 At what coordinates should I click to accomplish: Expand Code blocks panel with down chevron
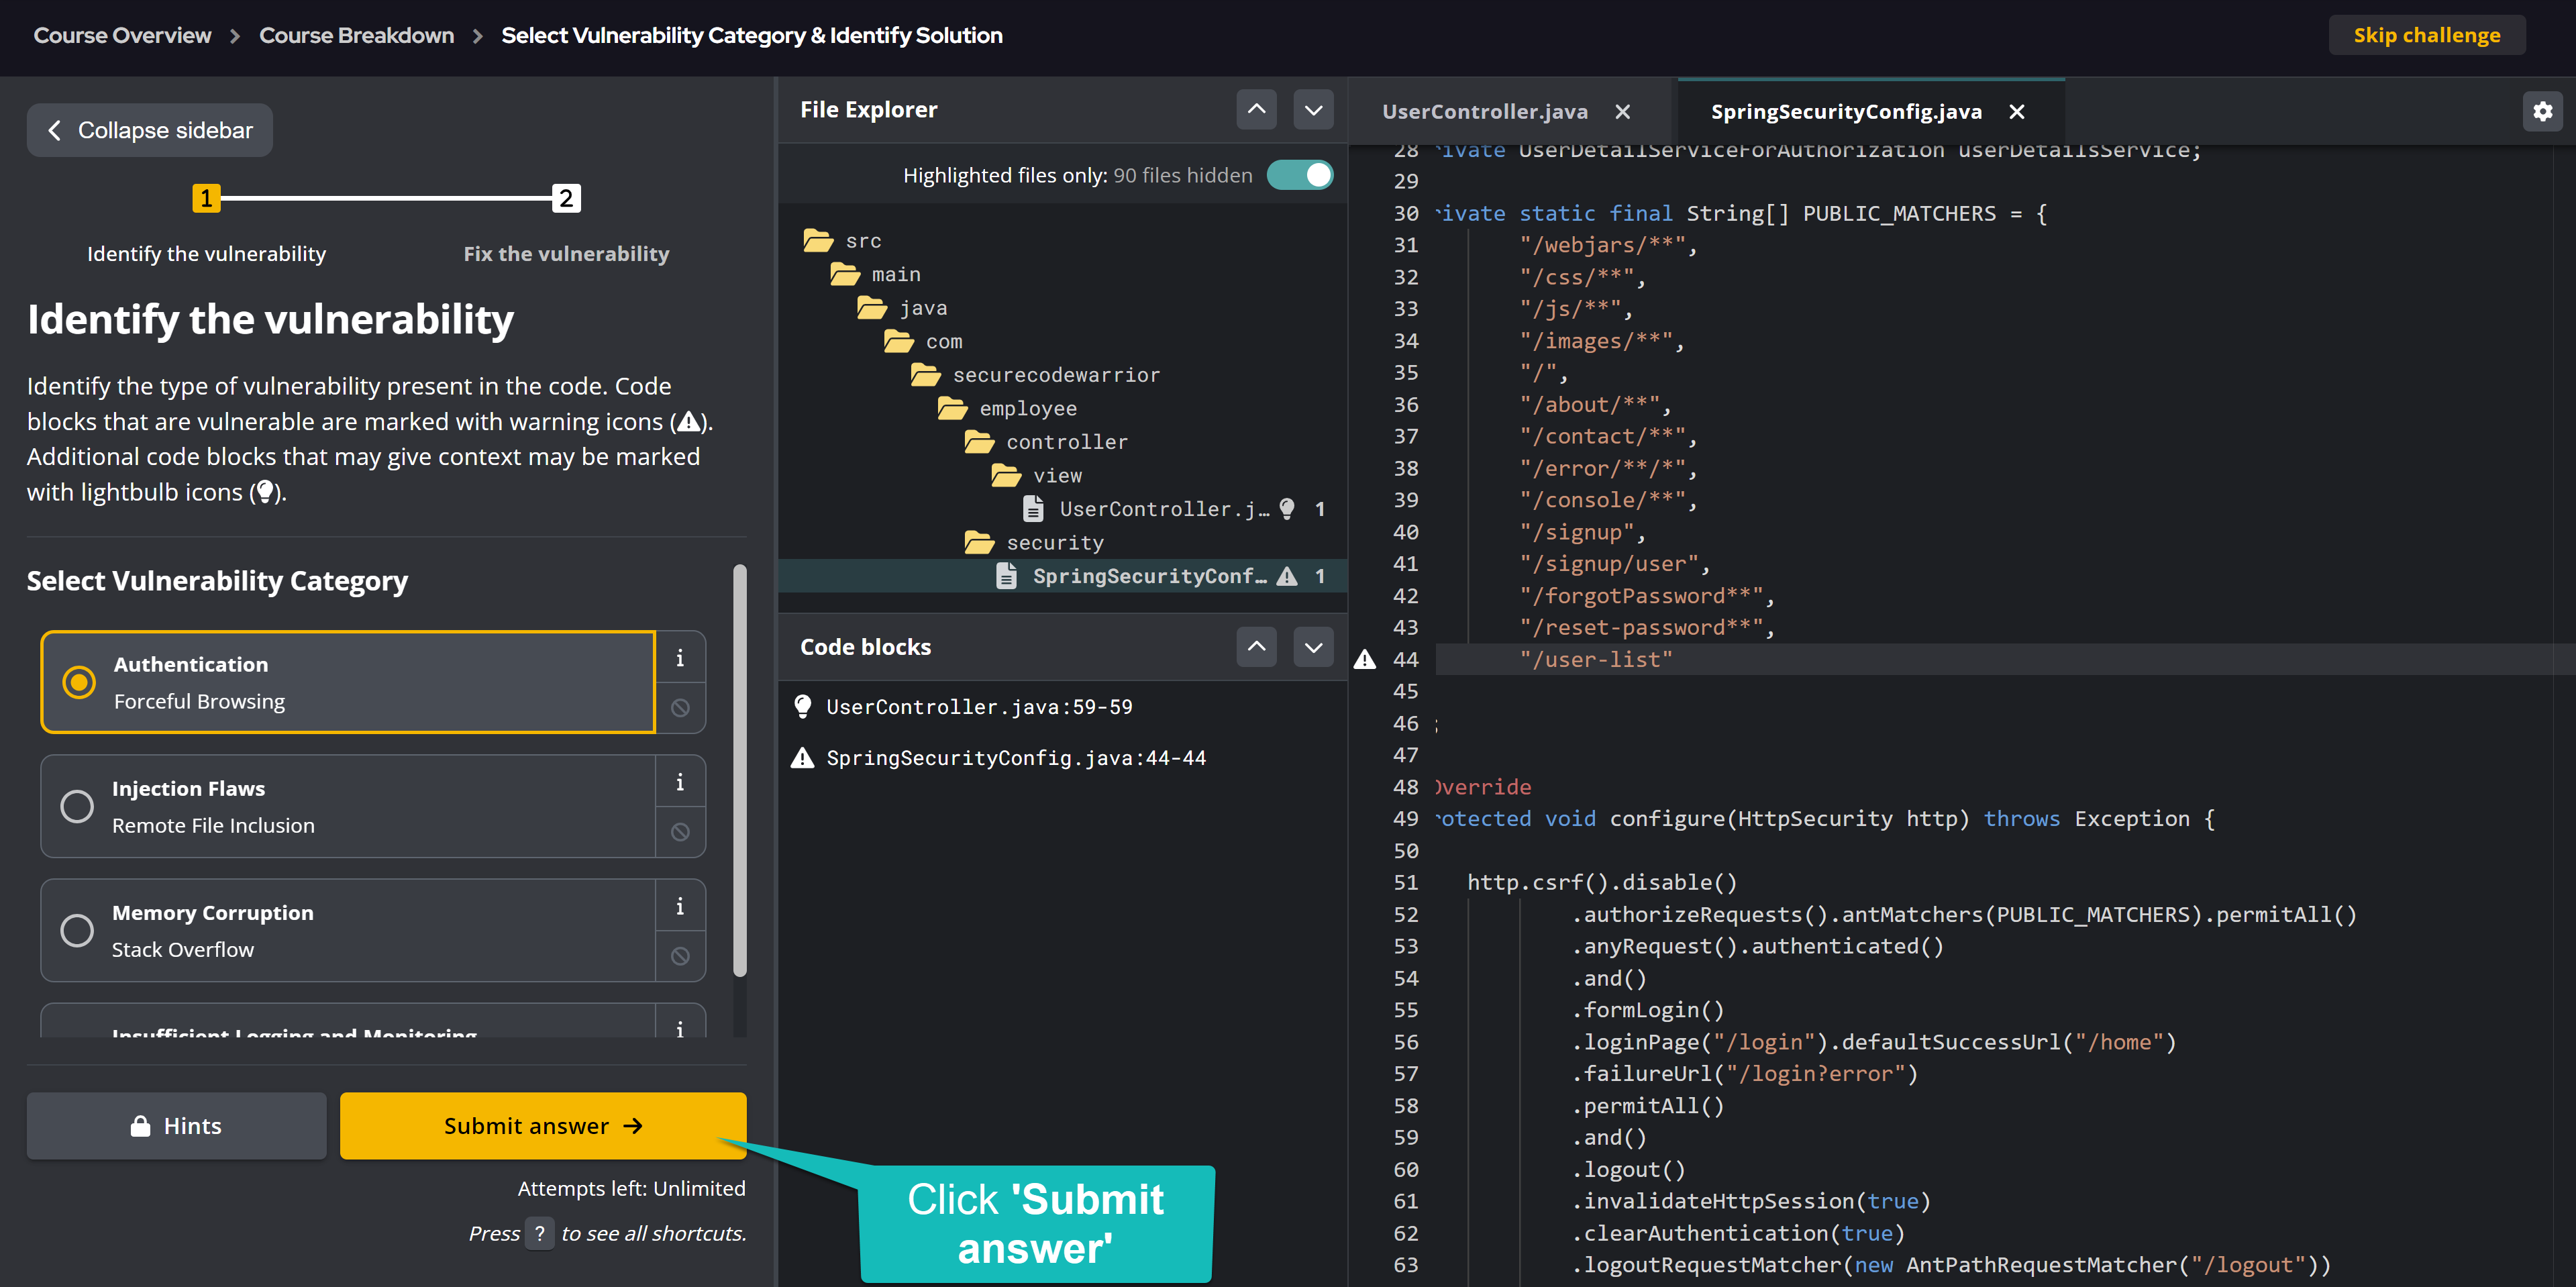[1313, 647]
